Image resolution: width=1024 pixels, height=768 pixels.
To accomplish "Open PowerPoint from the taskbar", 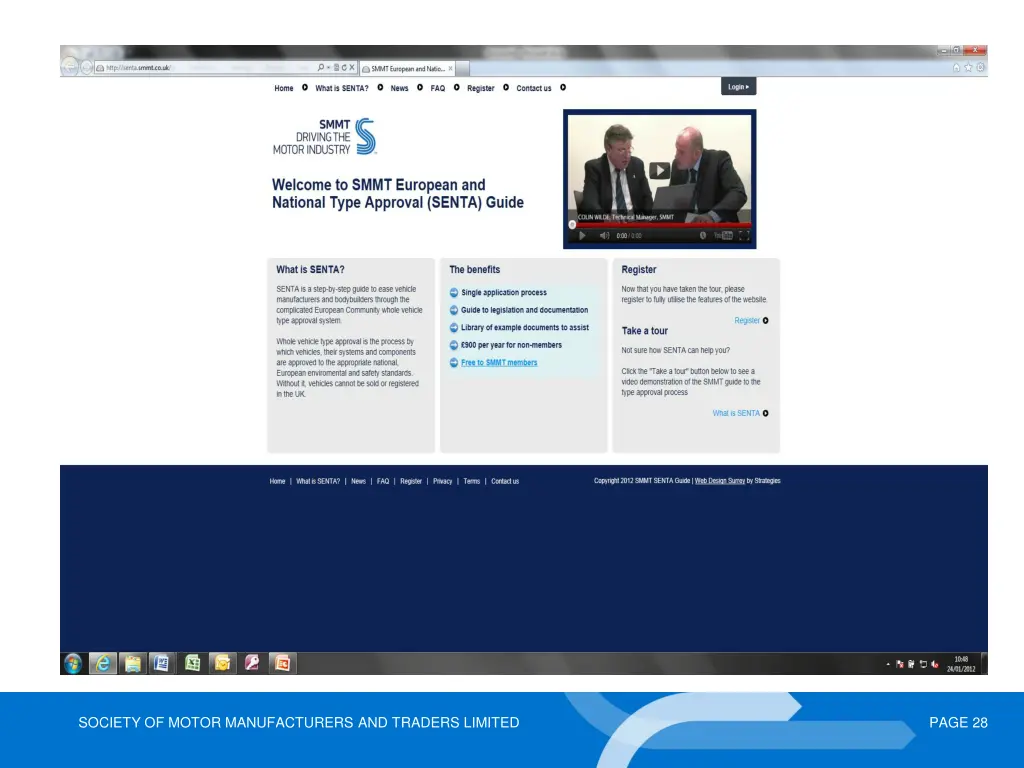I will tap(282, 664).
